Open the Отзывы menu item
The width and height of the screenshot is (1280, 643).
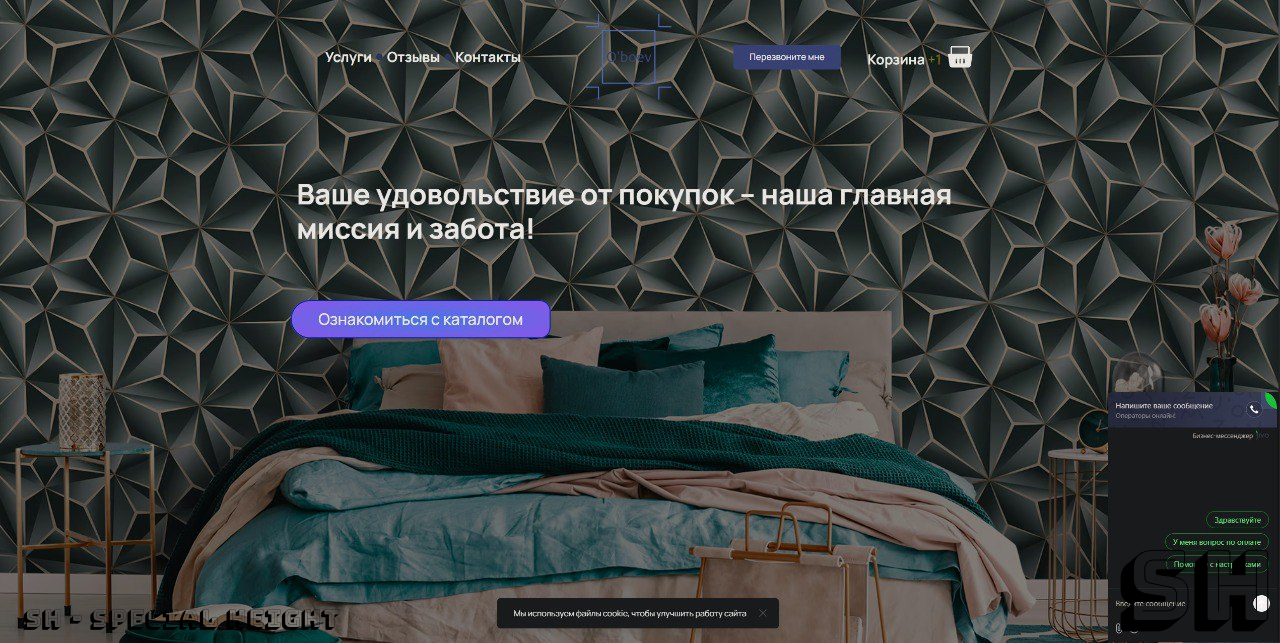tap(413, 57)
